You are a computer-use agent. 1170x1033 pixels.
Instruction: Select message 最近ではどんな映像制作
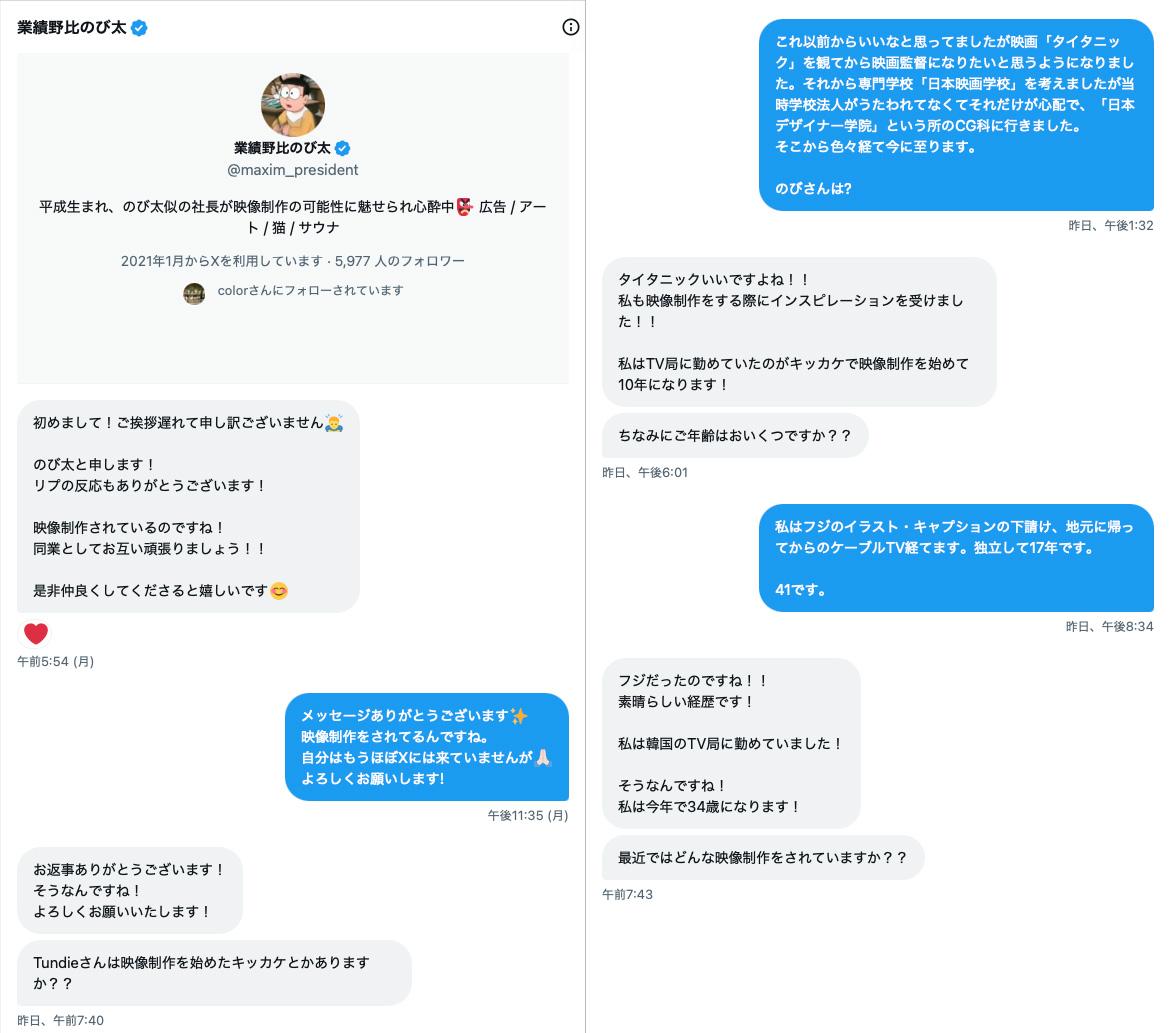tap(763, 858)
